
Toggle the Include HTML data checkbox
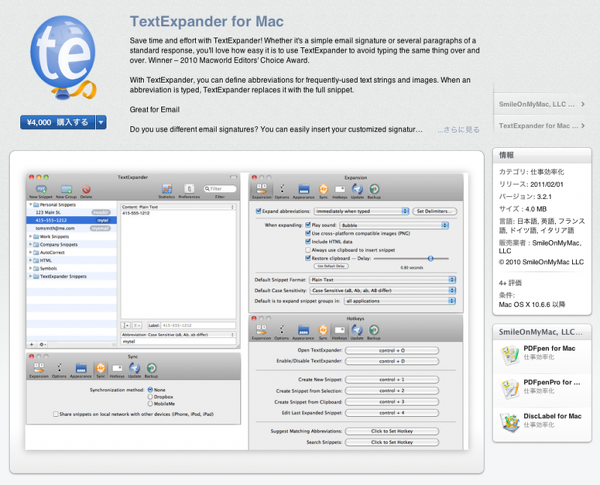(x=308, y=242)
